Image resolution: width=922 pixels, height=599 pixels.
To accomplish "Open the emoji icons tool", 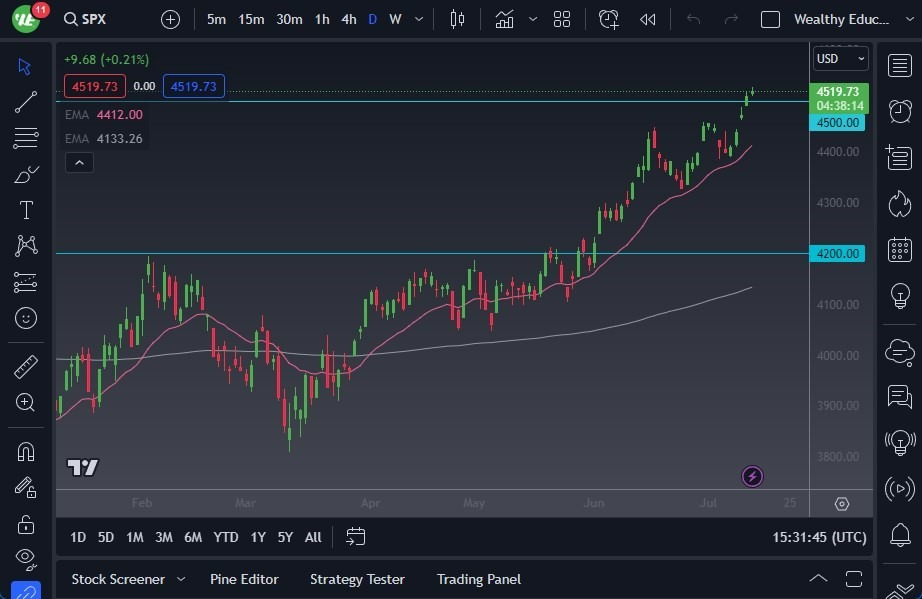I will (x=26, y=318).
